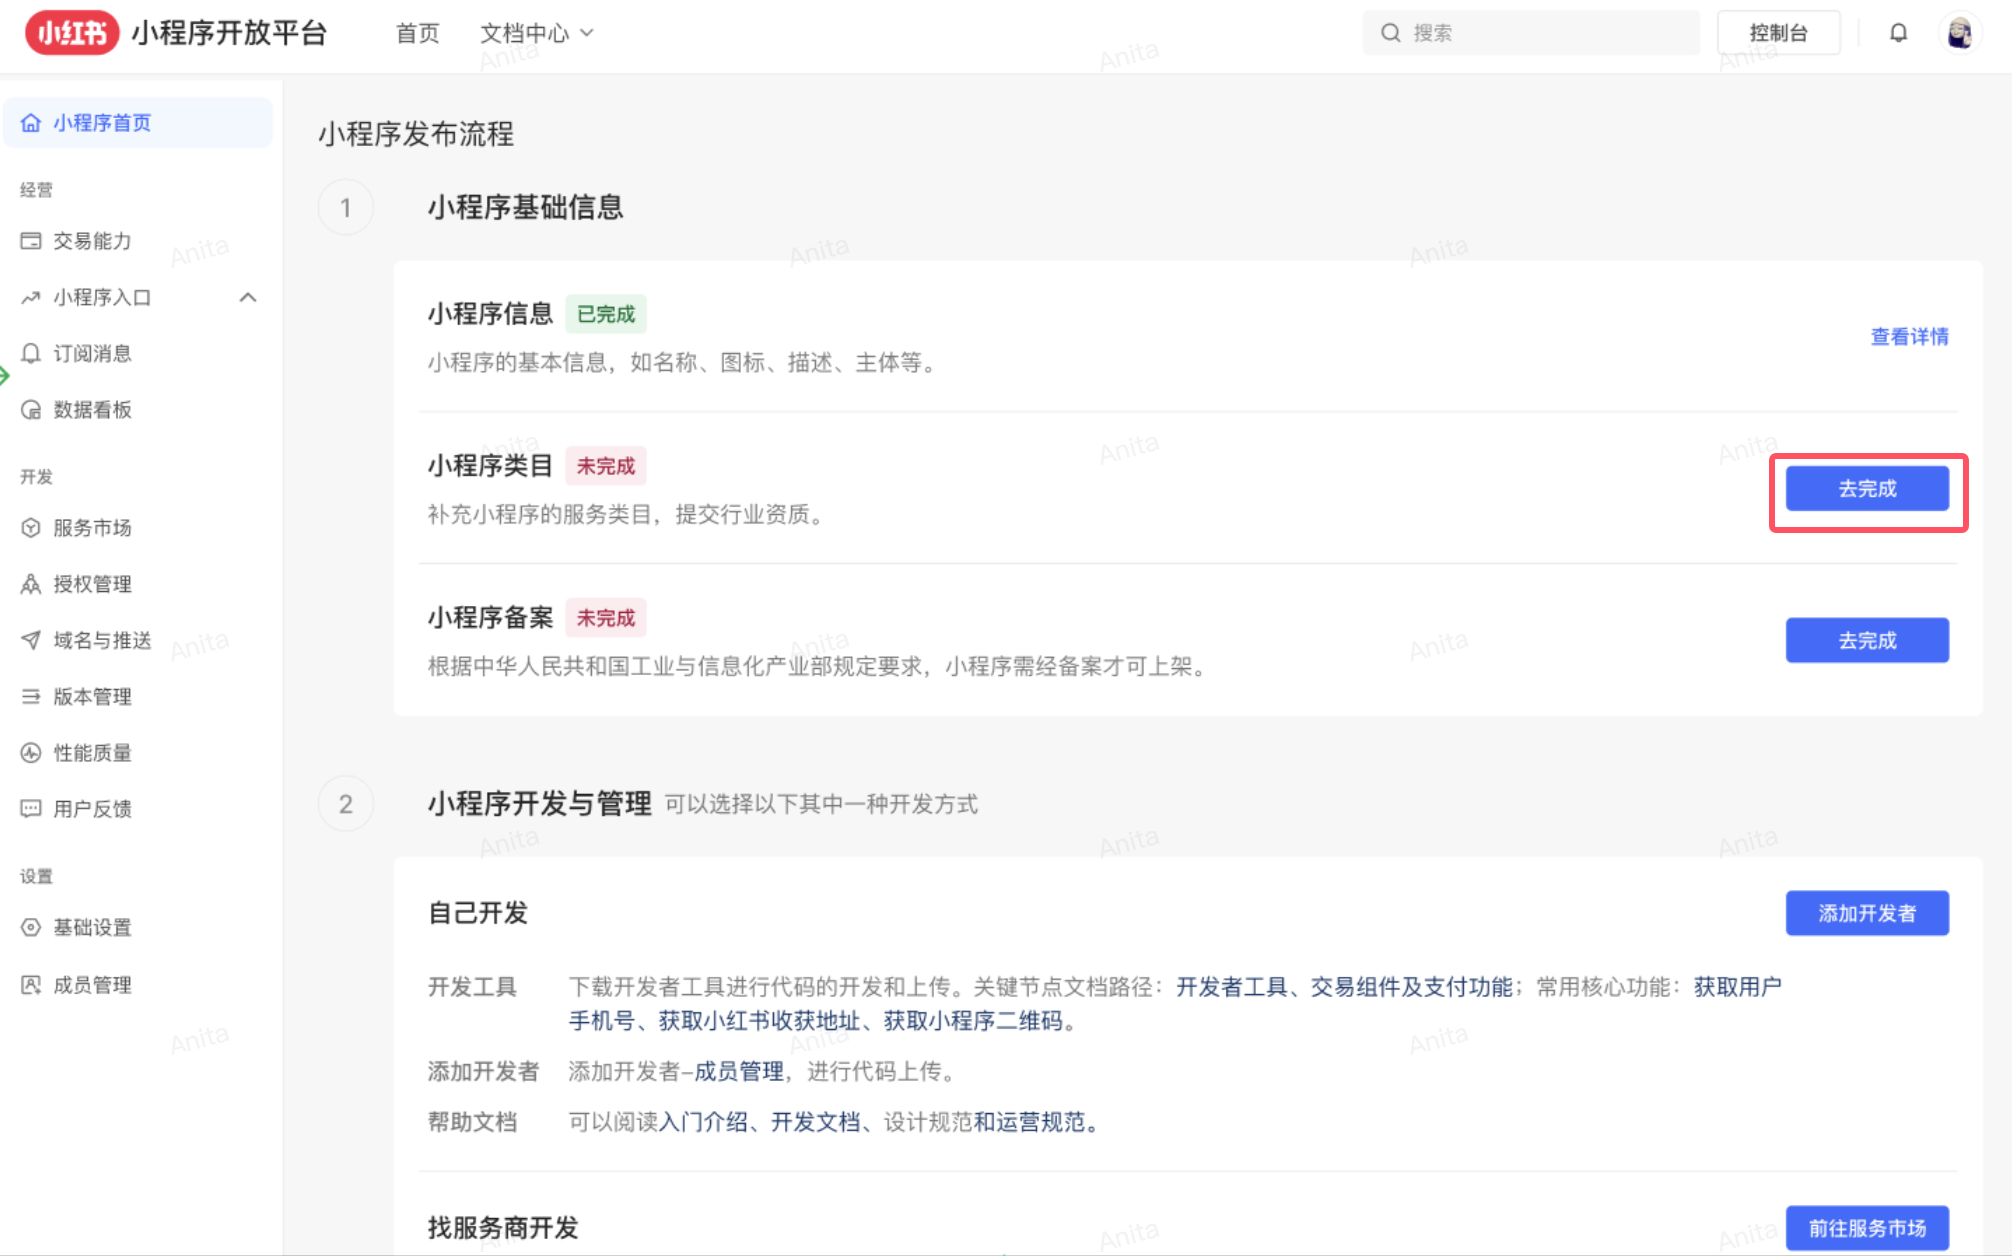Open the 数据看板 panel
The width and height of the screenshot is (2012, 1256).
93,409
